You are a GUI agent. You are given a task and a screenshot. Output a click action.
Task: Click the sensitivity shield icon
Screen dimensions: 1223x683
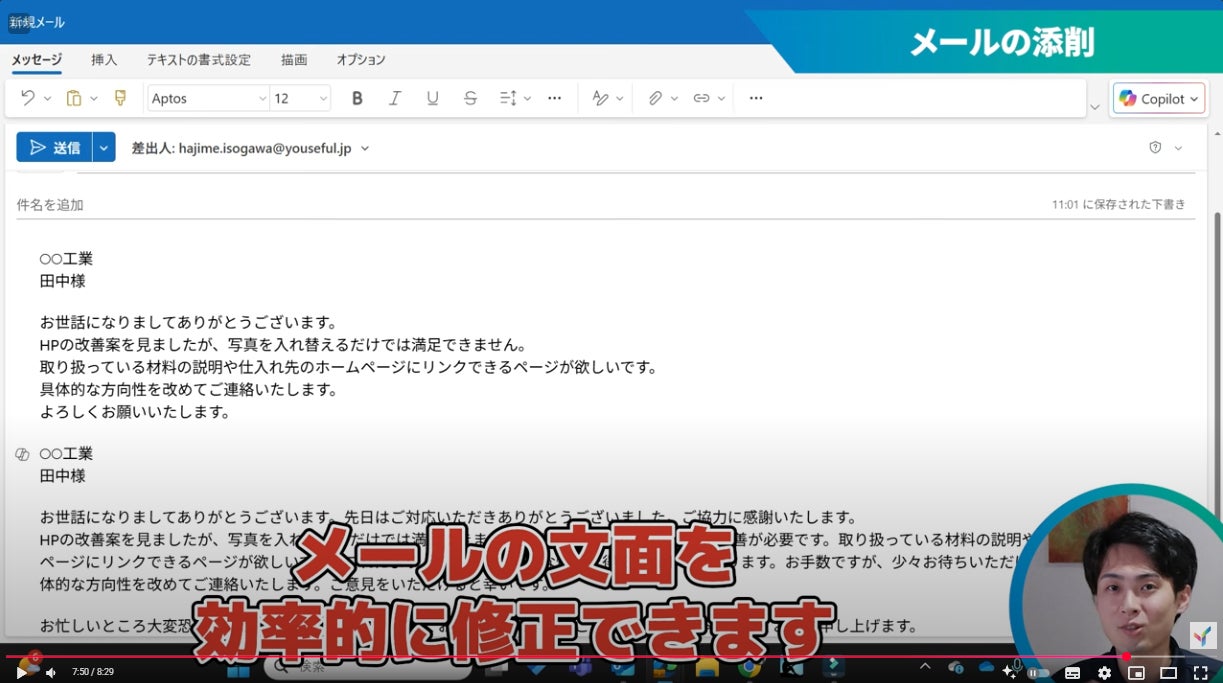pyautogui.click(x=1155, y=147)
